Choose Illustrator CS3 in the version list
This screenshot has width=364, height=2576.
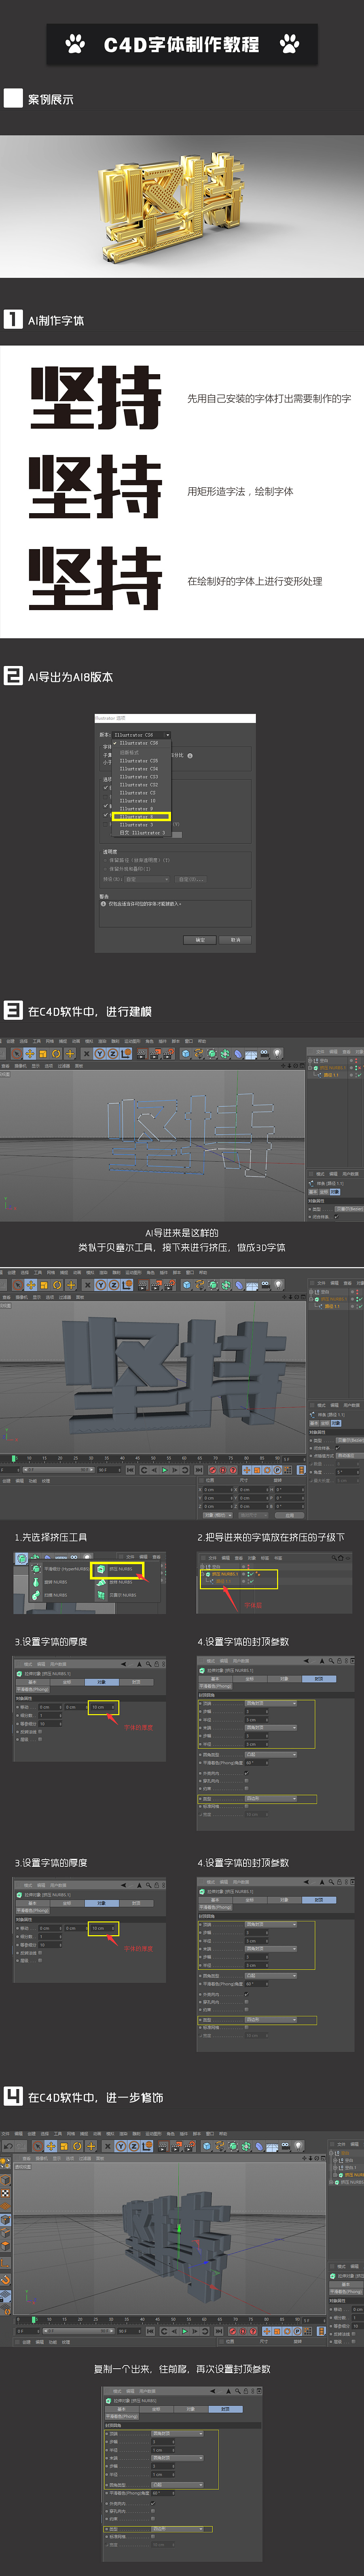142,777
